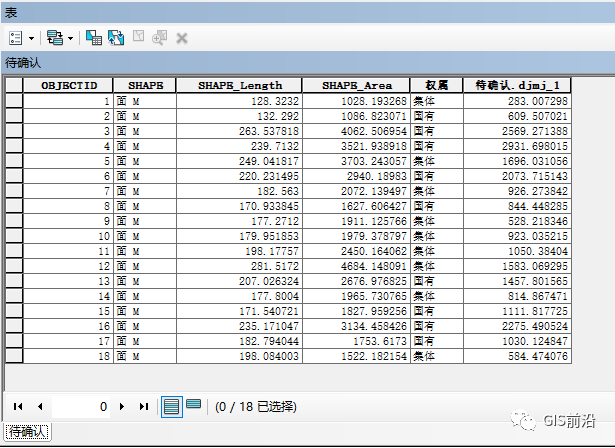Click the SHAPE_Area column header

click(x=356, y=85)
